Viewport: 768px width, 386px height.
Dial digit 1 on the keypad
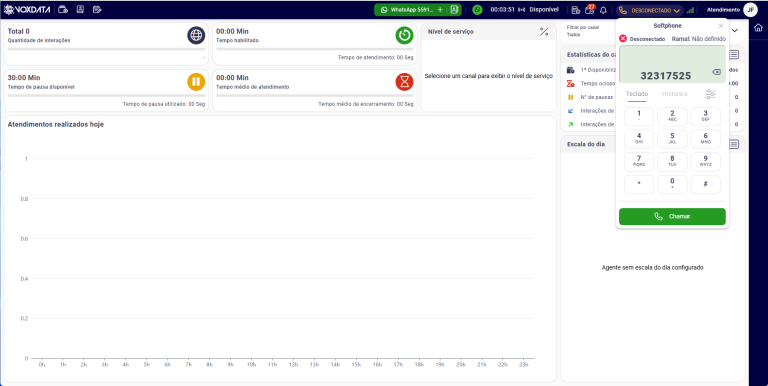click(x=639, y=117)
